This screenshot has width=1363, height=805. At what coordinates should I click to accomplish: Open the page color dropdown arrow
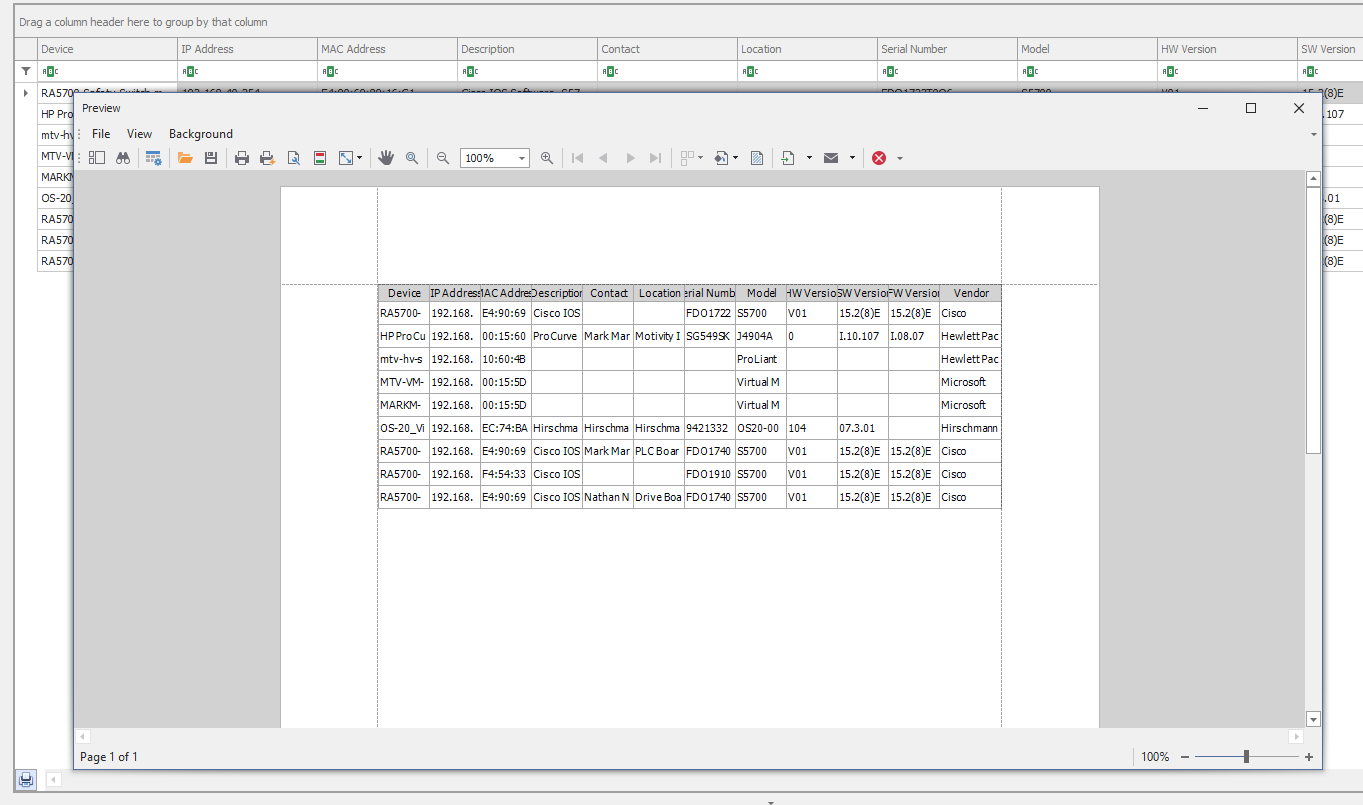pos(735,158)
